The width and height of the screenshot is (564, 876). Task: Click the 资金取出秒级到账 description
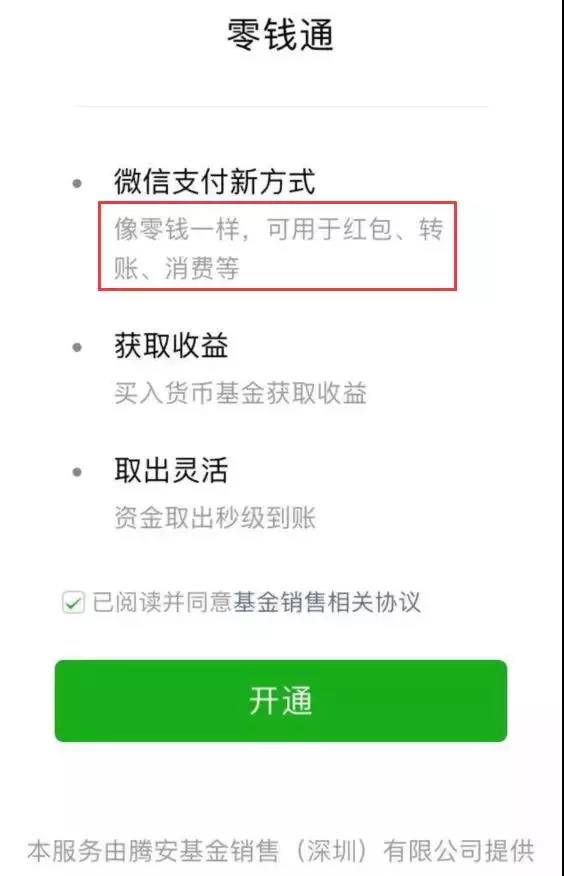tap(215, 517)
